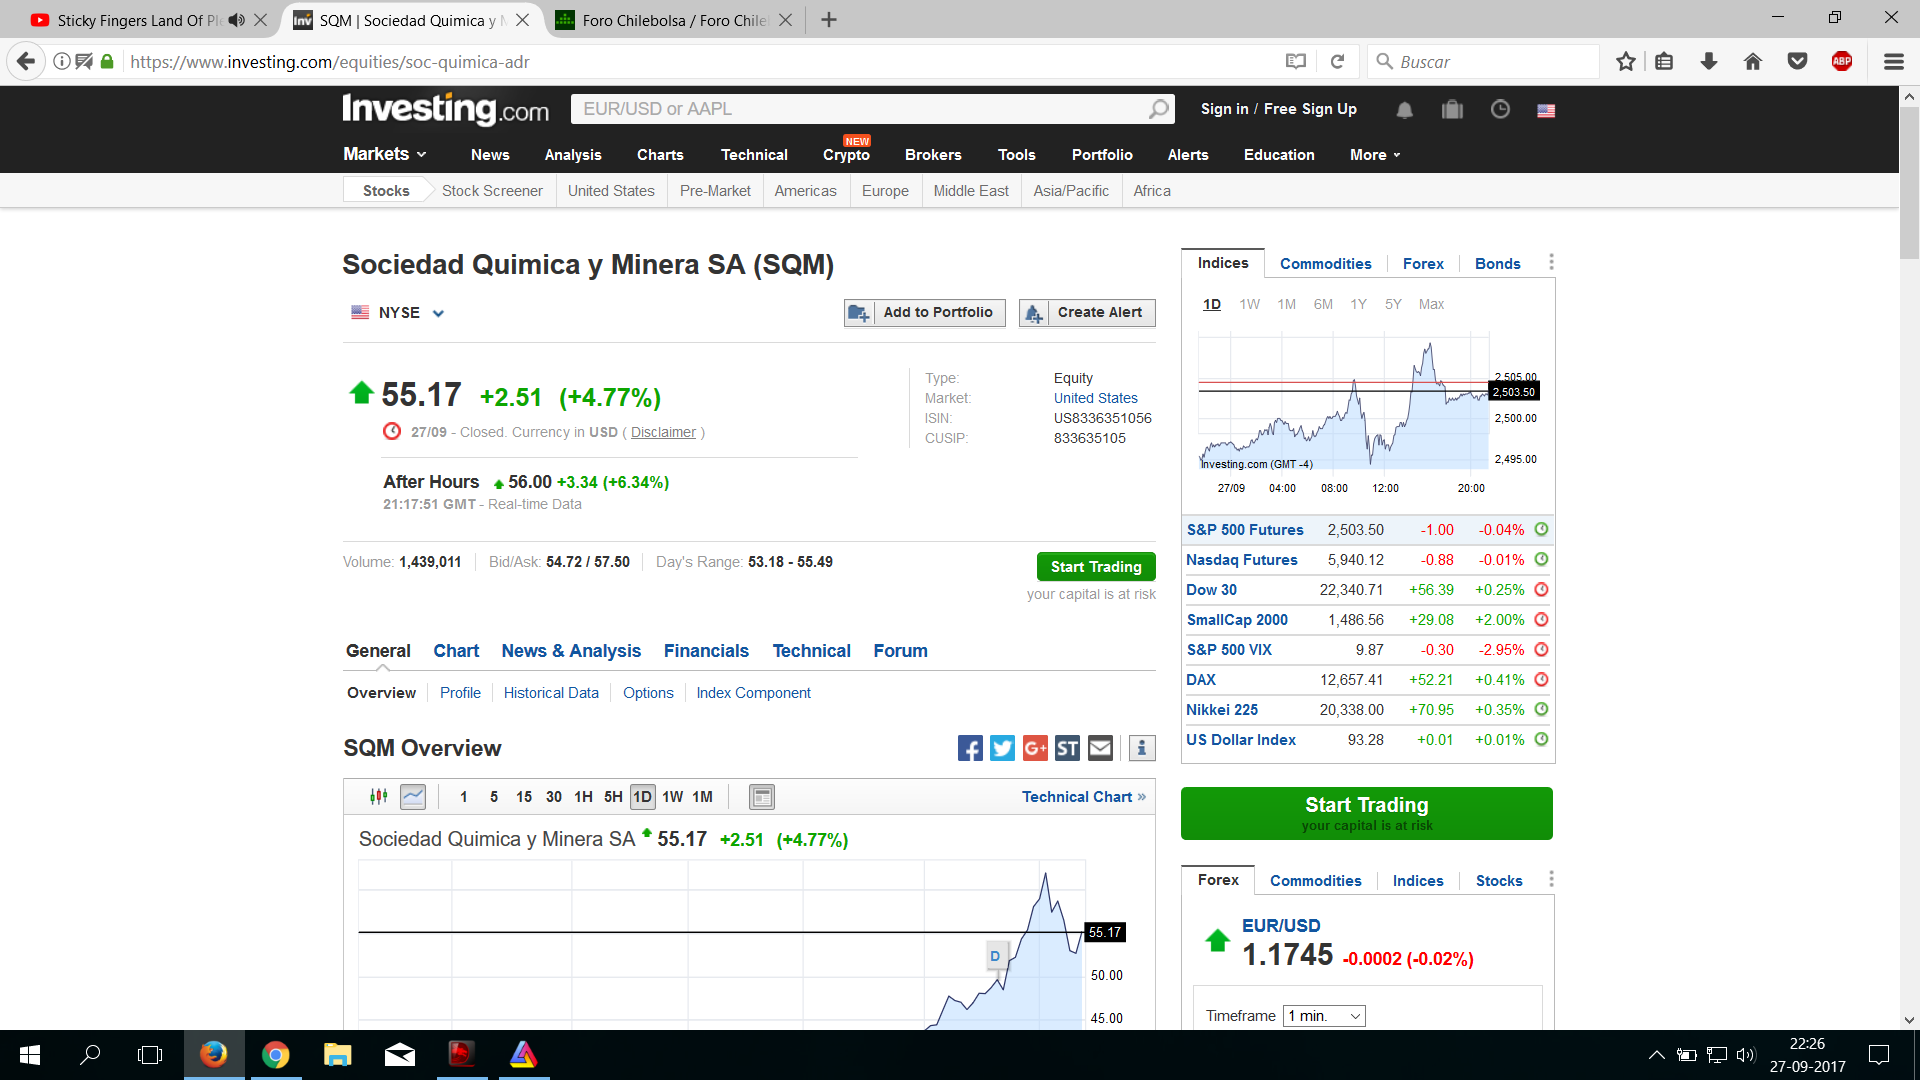The height and width of the screenshot is (1080, 1920).
Task: Open the portfolio briefcase icon in header
Action: pos(1452,110)
